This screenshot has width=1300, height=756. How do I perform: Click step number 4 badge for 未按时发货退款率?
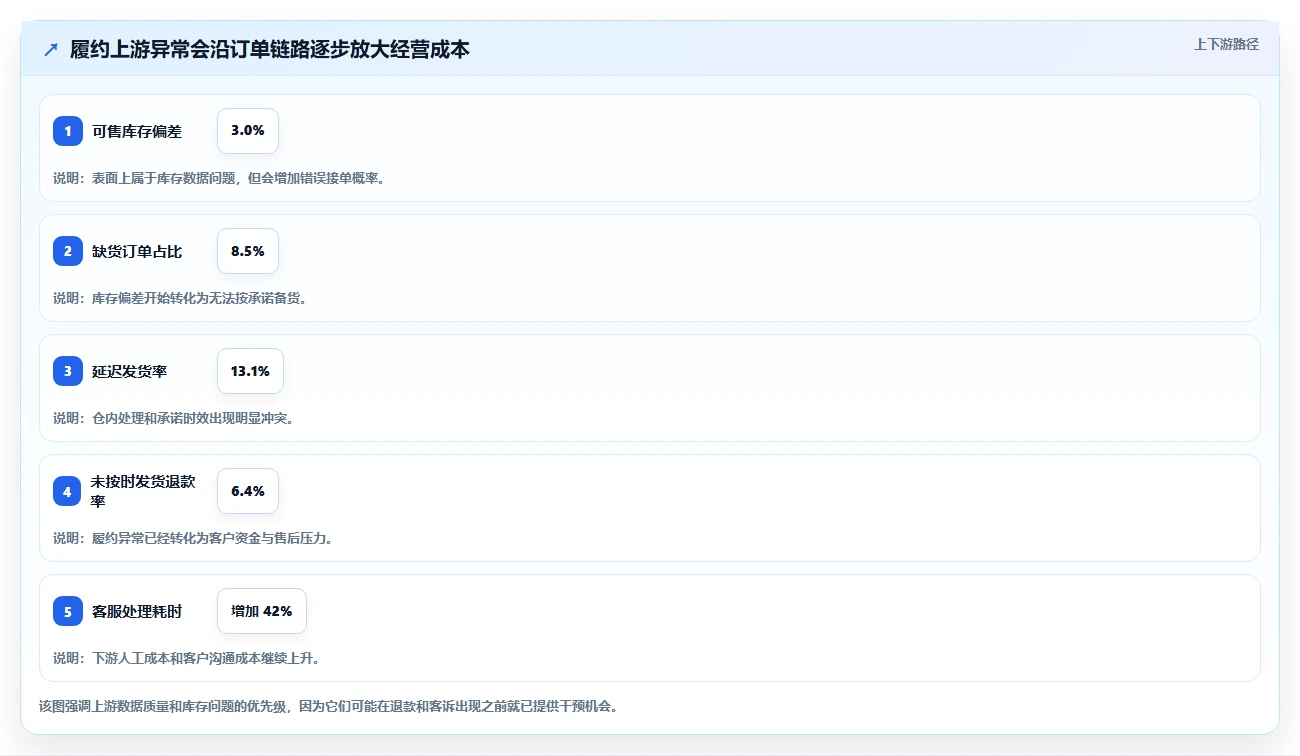click(x=68, y=491)
